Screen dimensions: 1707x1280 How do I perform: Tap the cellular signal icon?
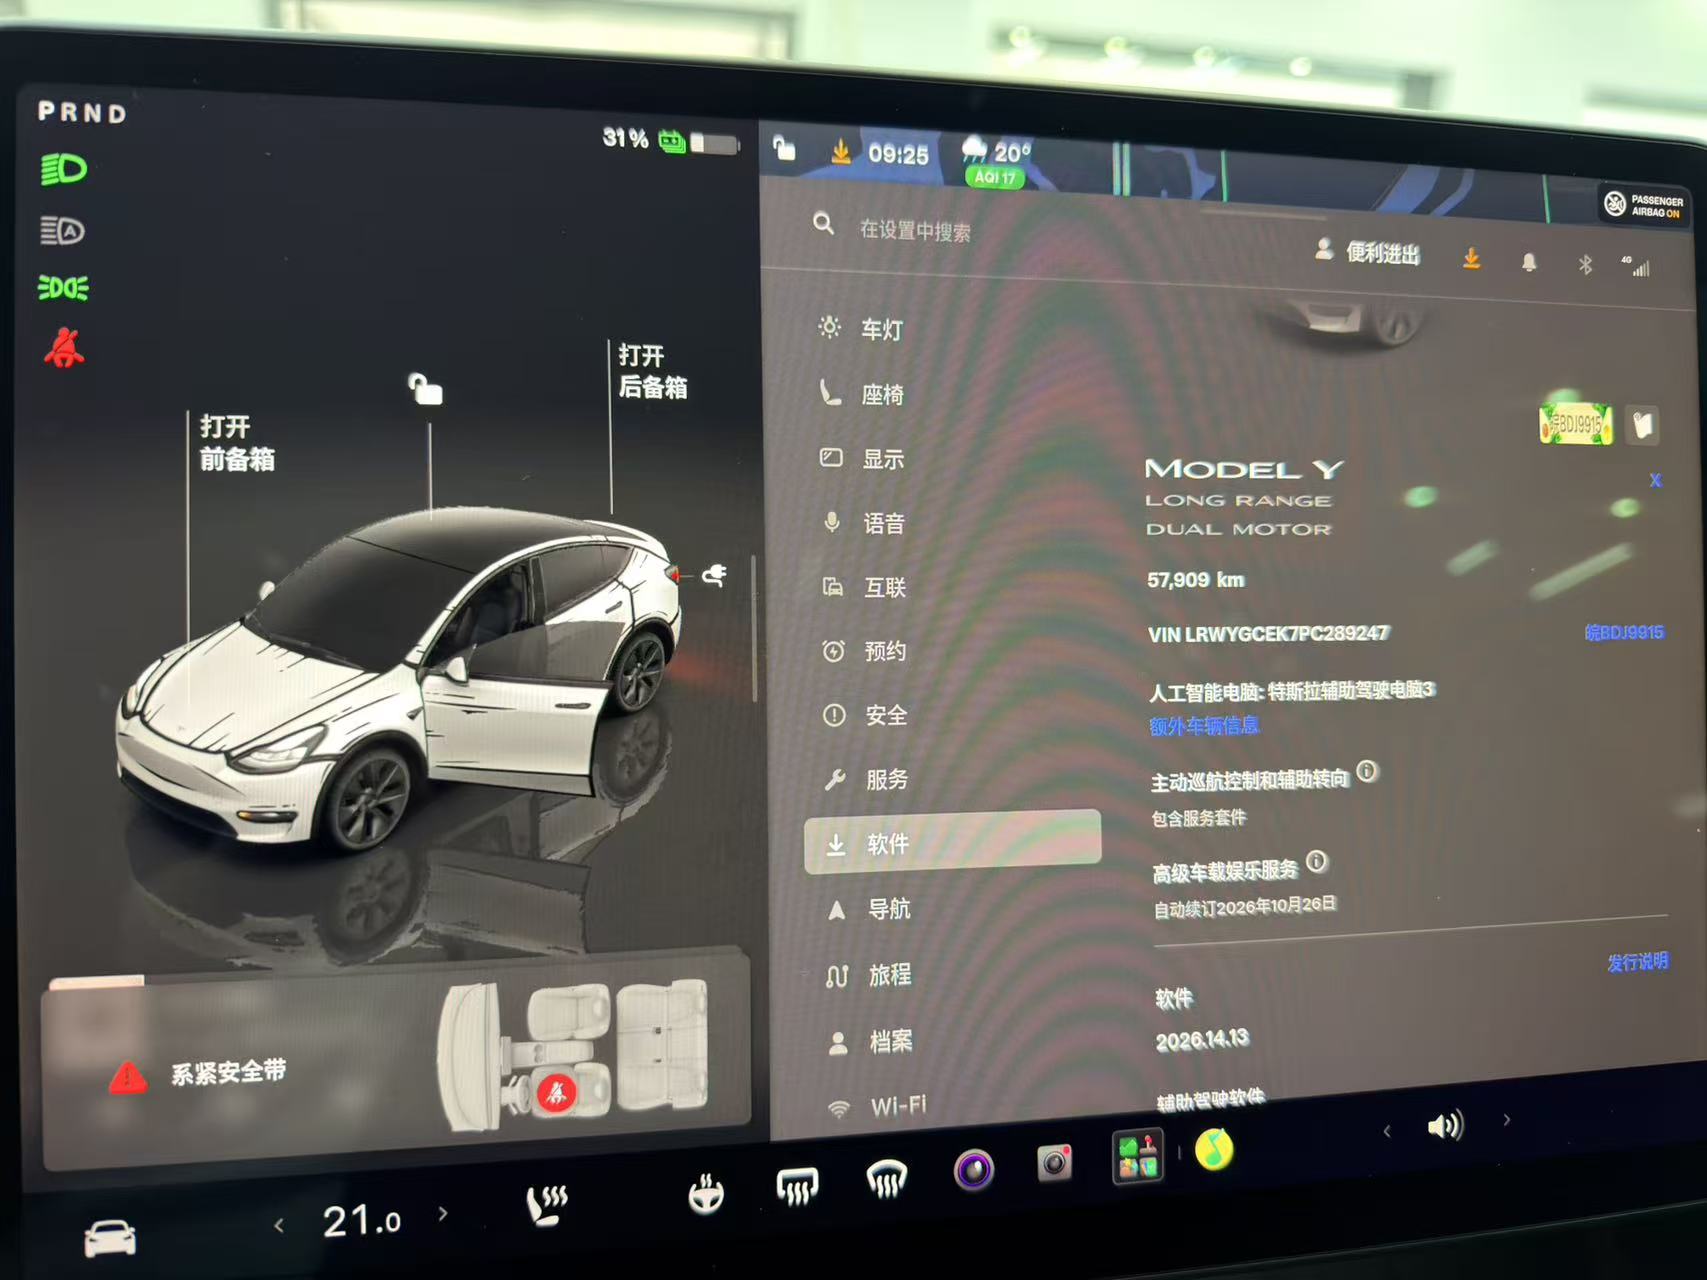point(1635,265)
